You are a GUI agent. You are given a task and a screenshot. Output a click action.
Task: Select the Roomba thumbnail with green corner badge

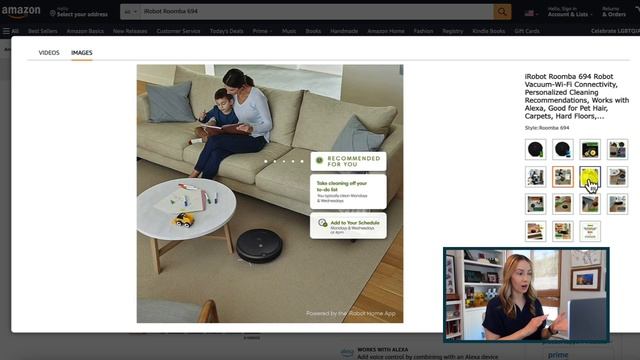536,149
